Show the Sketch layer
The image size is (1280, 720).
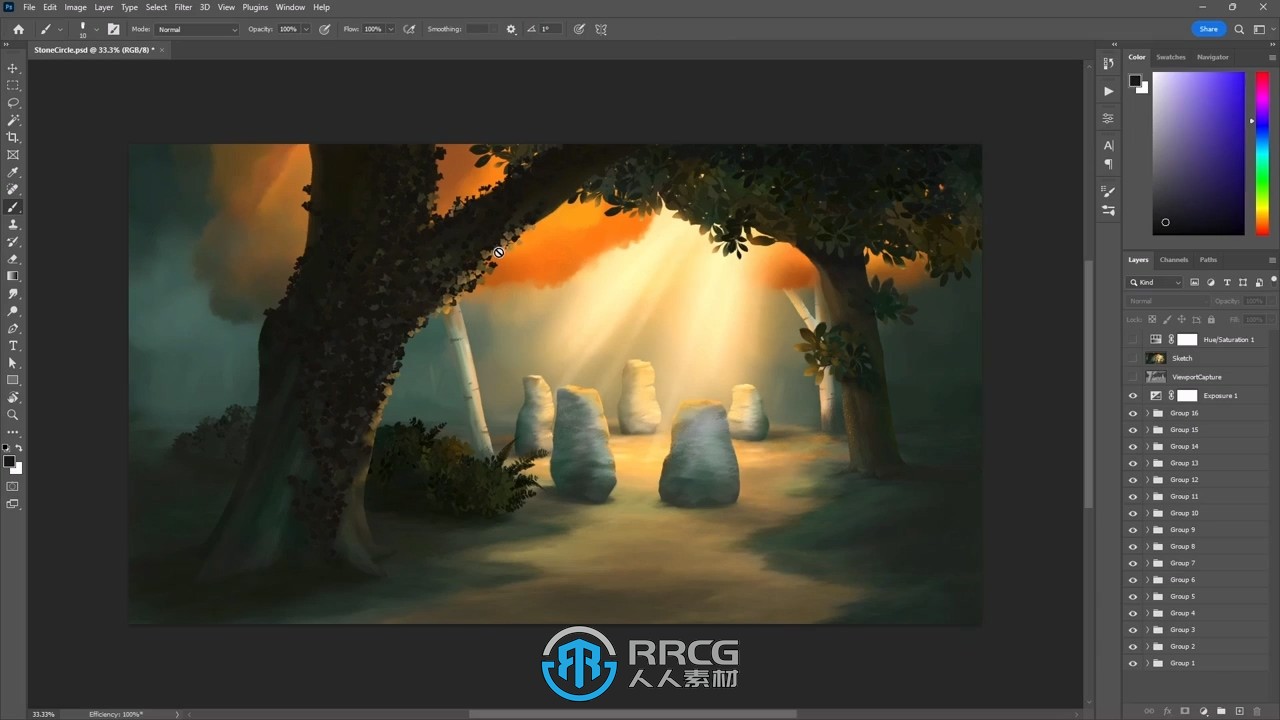pyautogui.click(x=1133, y=358)
